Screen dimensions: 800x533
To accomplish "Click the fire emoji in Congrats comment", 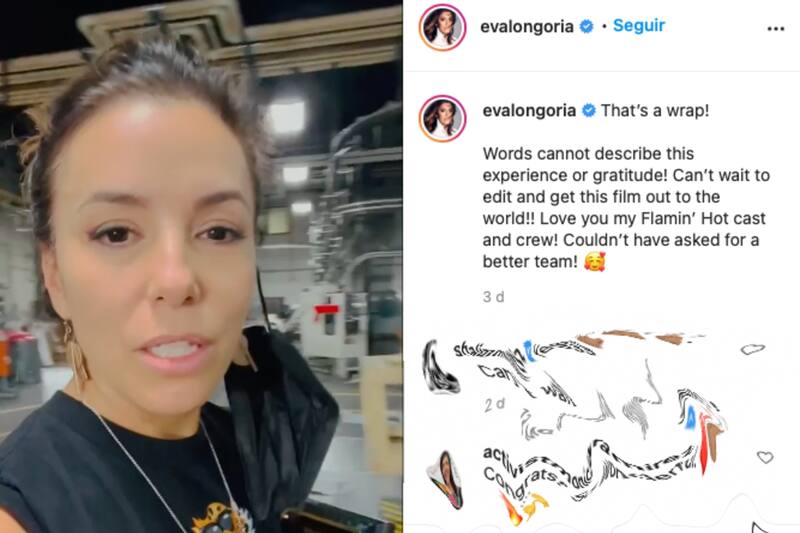I will pyautogui.click(x=512, y=509).
